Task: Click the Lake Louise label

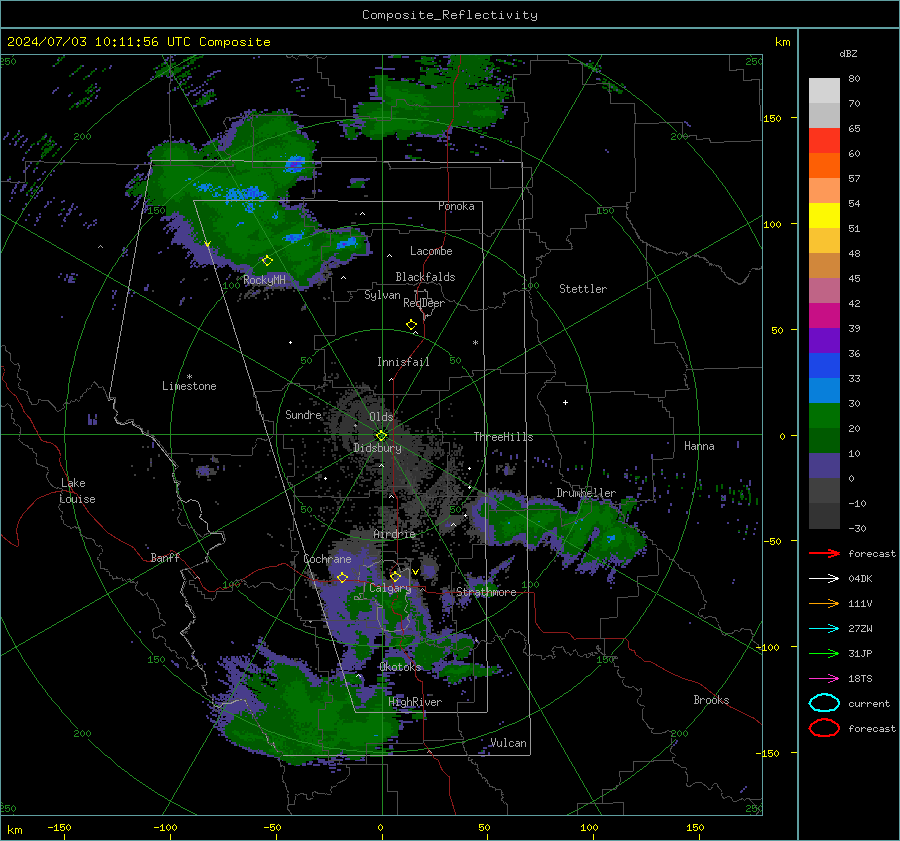Action: tap(78, 491)
